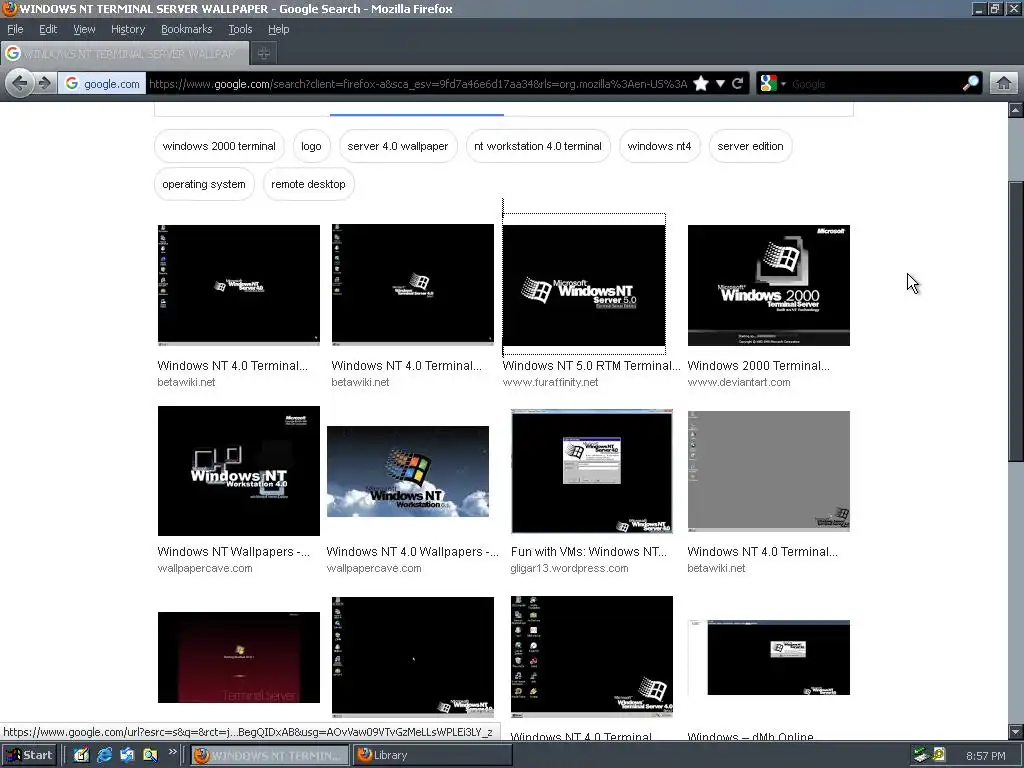The height and width of the screenshot is (768, 1024).
Task: Open the Tools menu
Action: [240, 29]
